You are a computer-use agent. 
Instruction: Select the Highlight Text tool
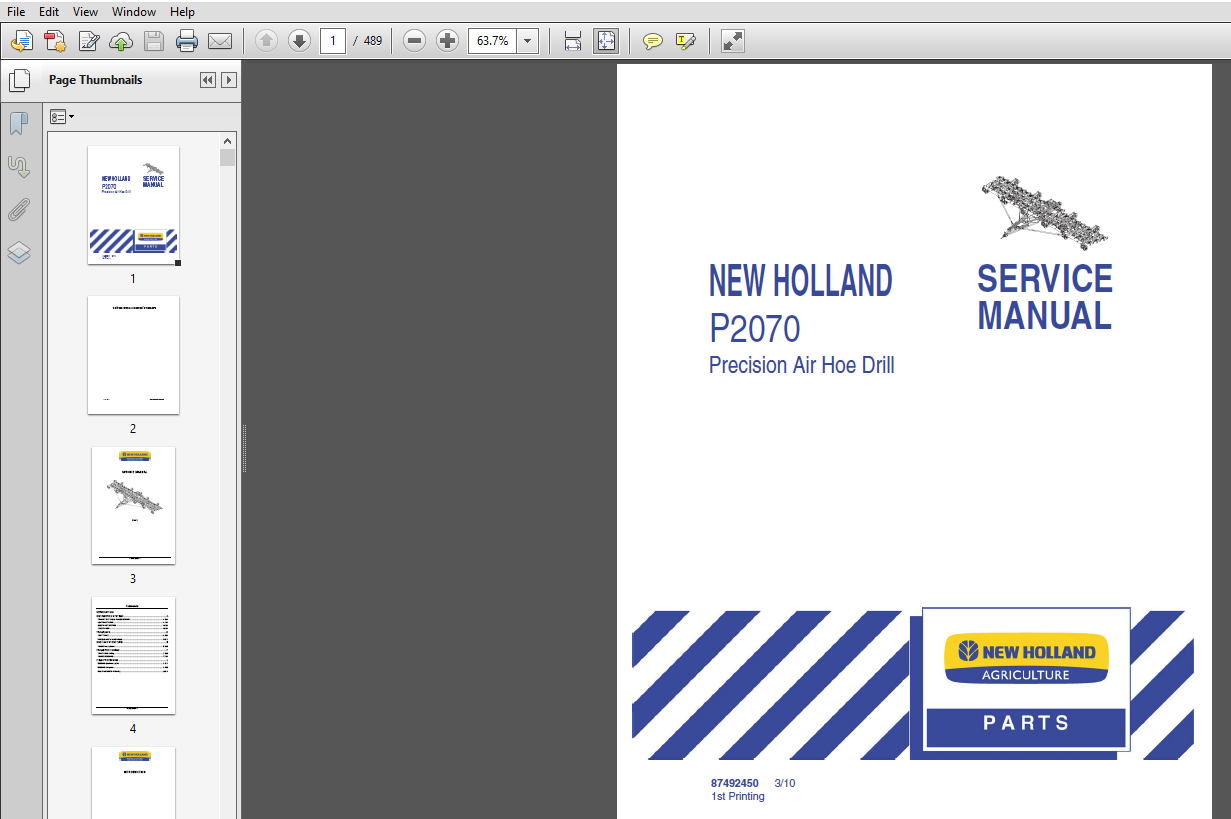[x=685, y=41]
